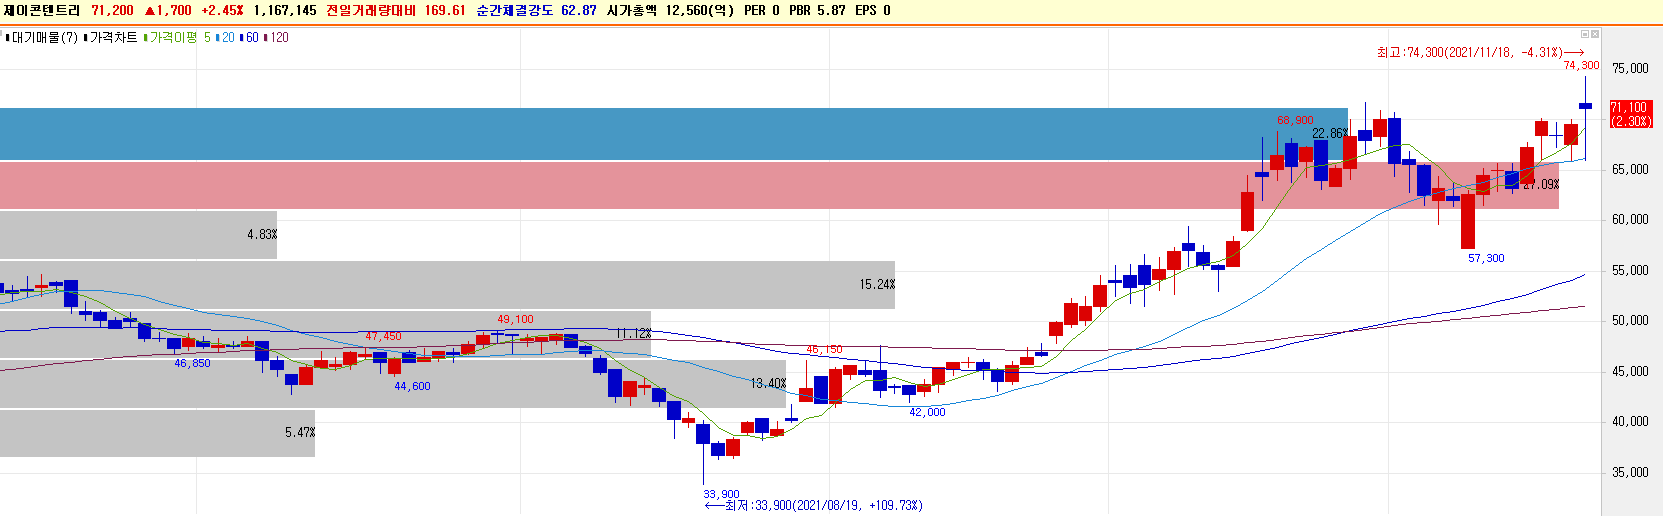Click the 57,300 trough price label

1486,258
